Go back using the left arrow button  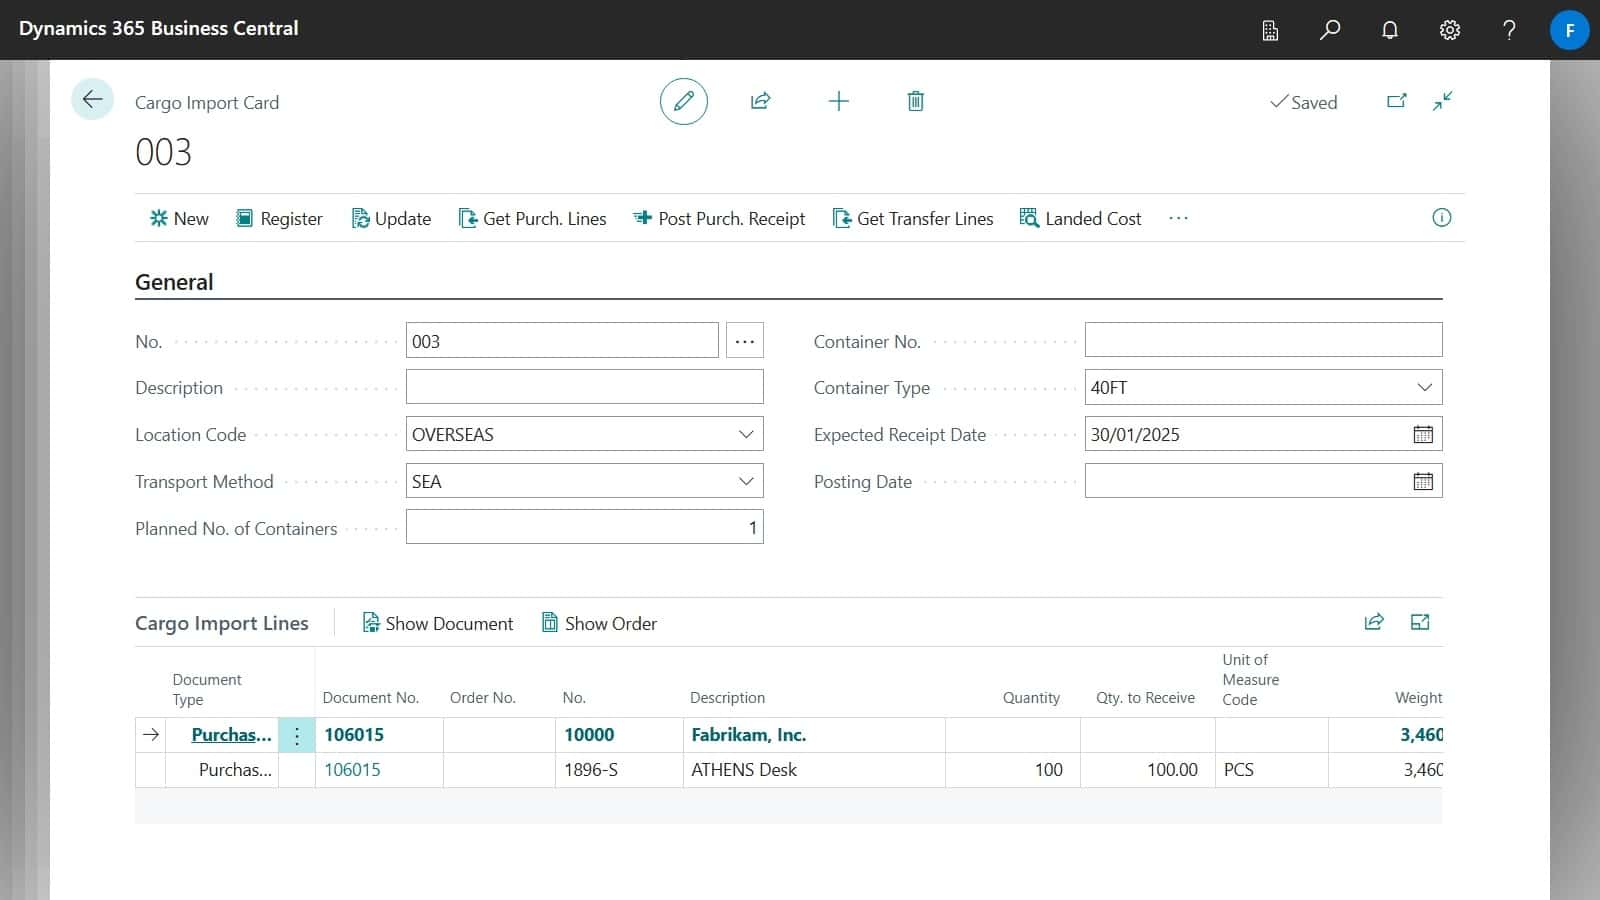pyautogui.click(x=92, y=99)
